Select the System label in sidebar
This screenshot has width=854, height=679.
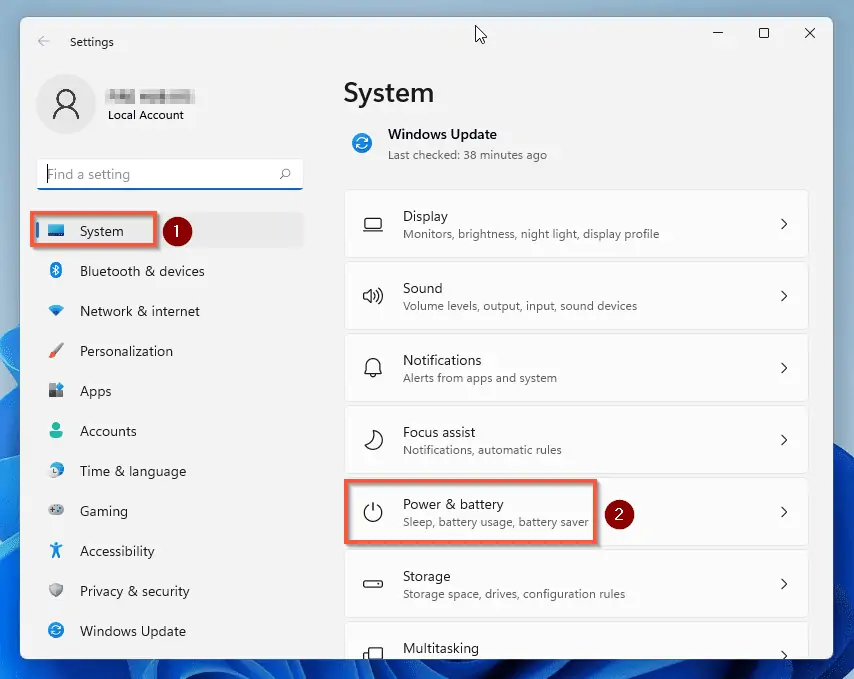tap(101, 231)
